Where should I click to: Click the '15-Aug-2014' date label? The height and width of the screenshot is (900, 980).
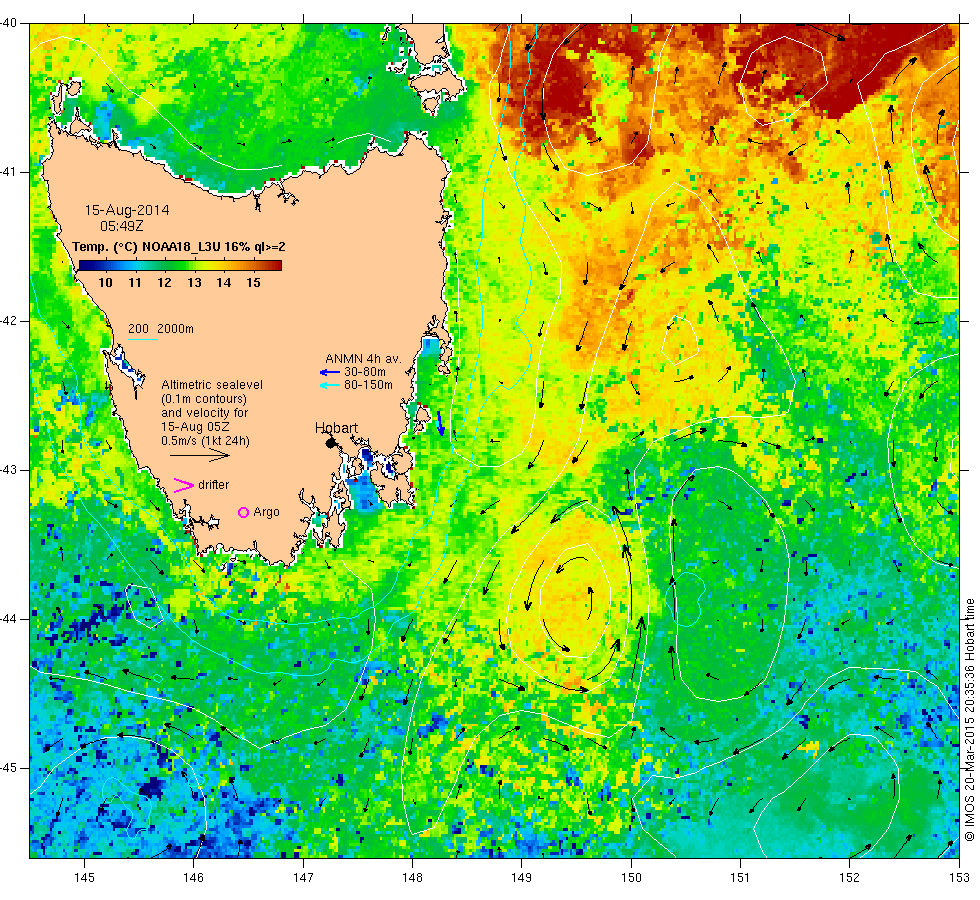click(127, 211)
